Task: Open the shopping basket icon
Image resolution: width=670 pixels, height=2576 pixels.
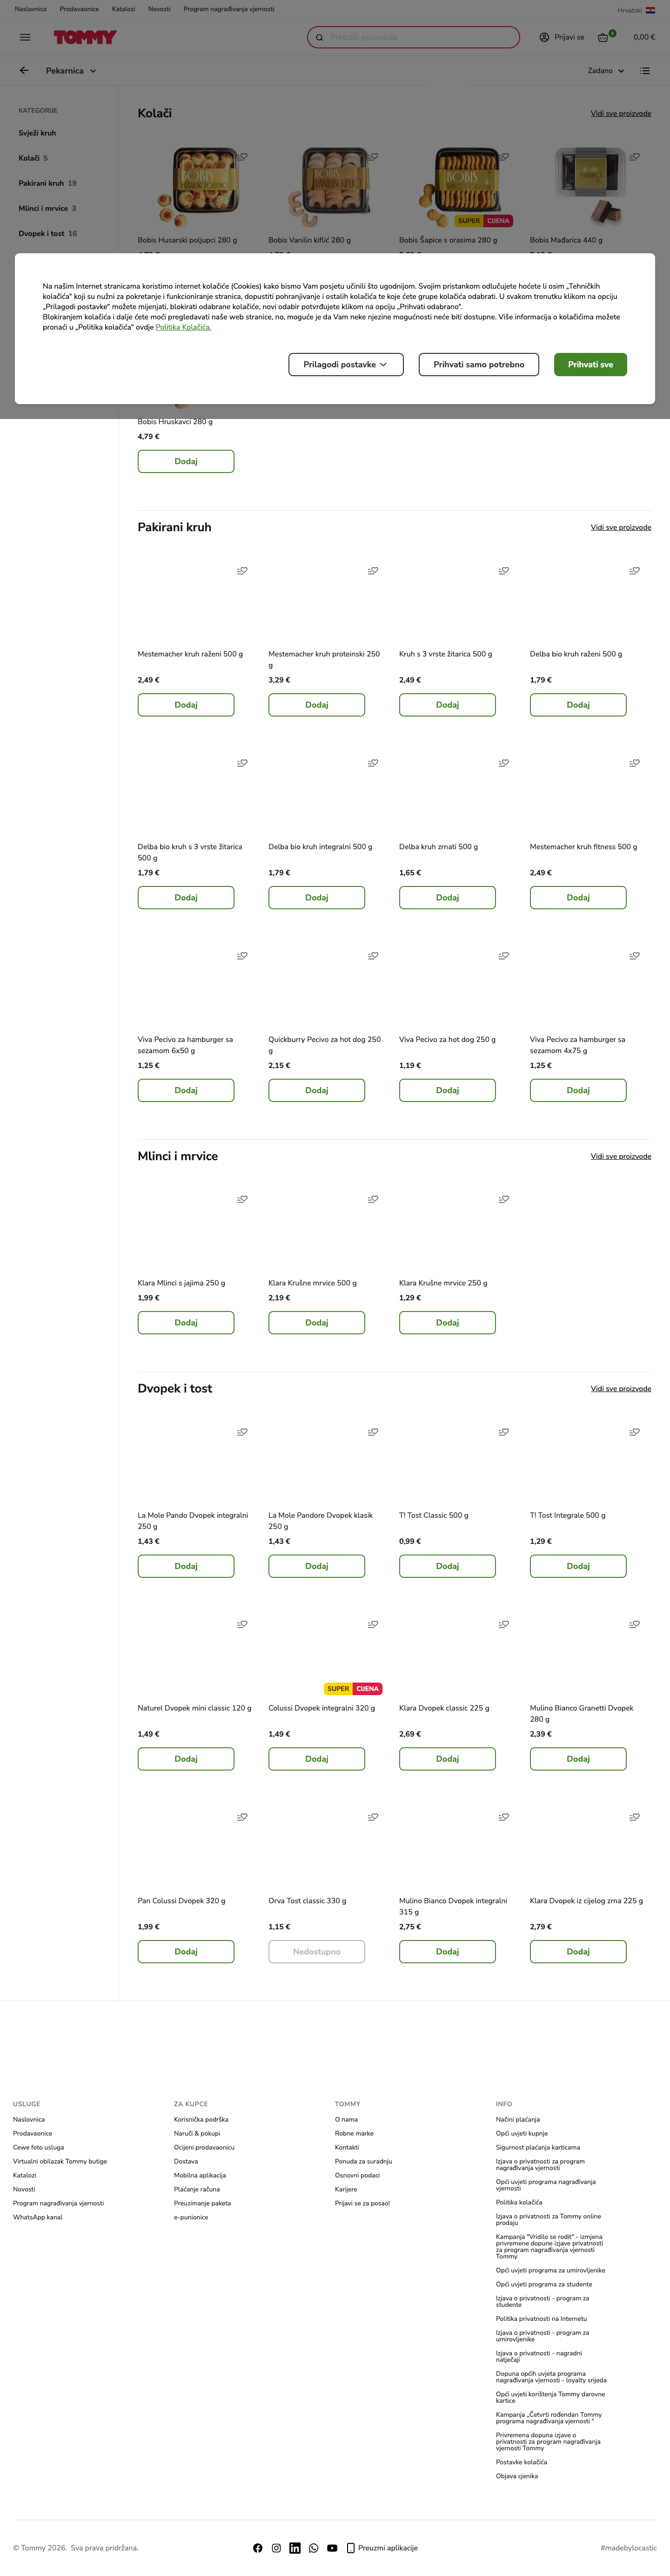Action: (x=603, y=37)
